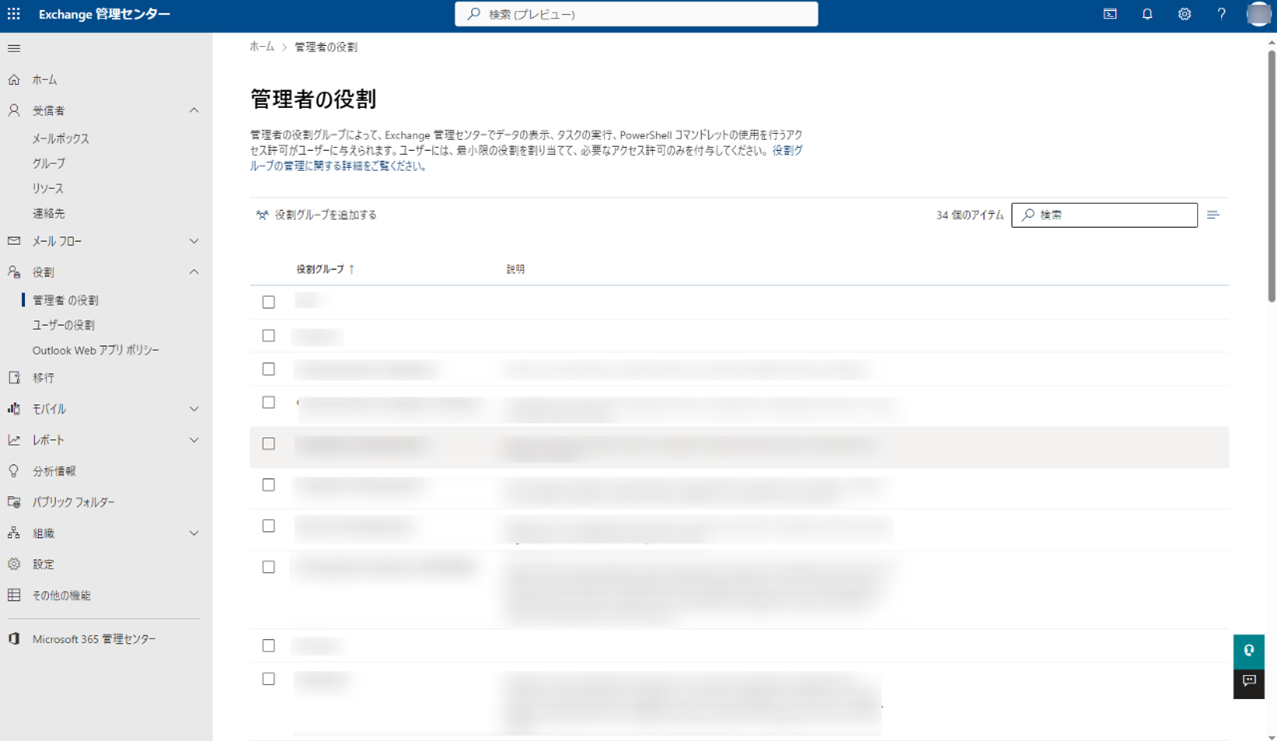
Task: Check the second role group row checkbox
Action: (268, 336)
